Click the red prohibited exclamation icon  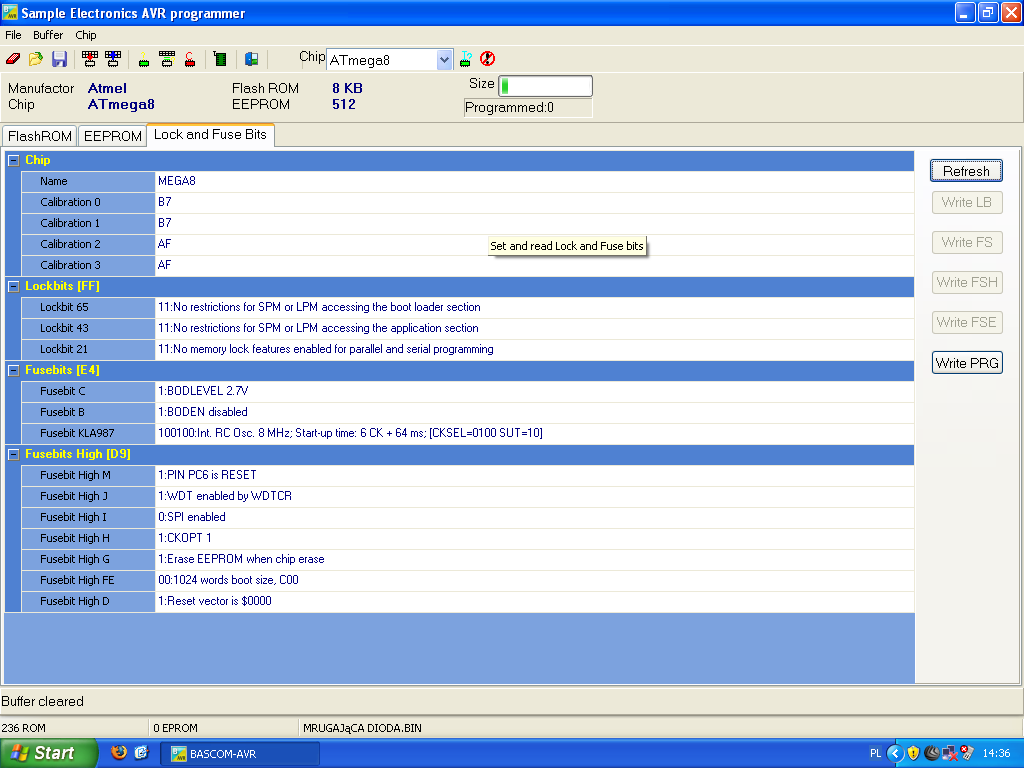(x=487, y=59)
